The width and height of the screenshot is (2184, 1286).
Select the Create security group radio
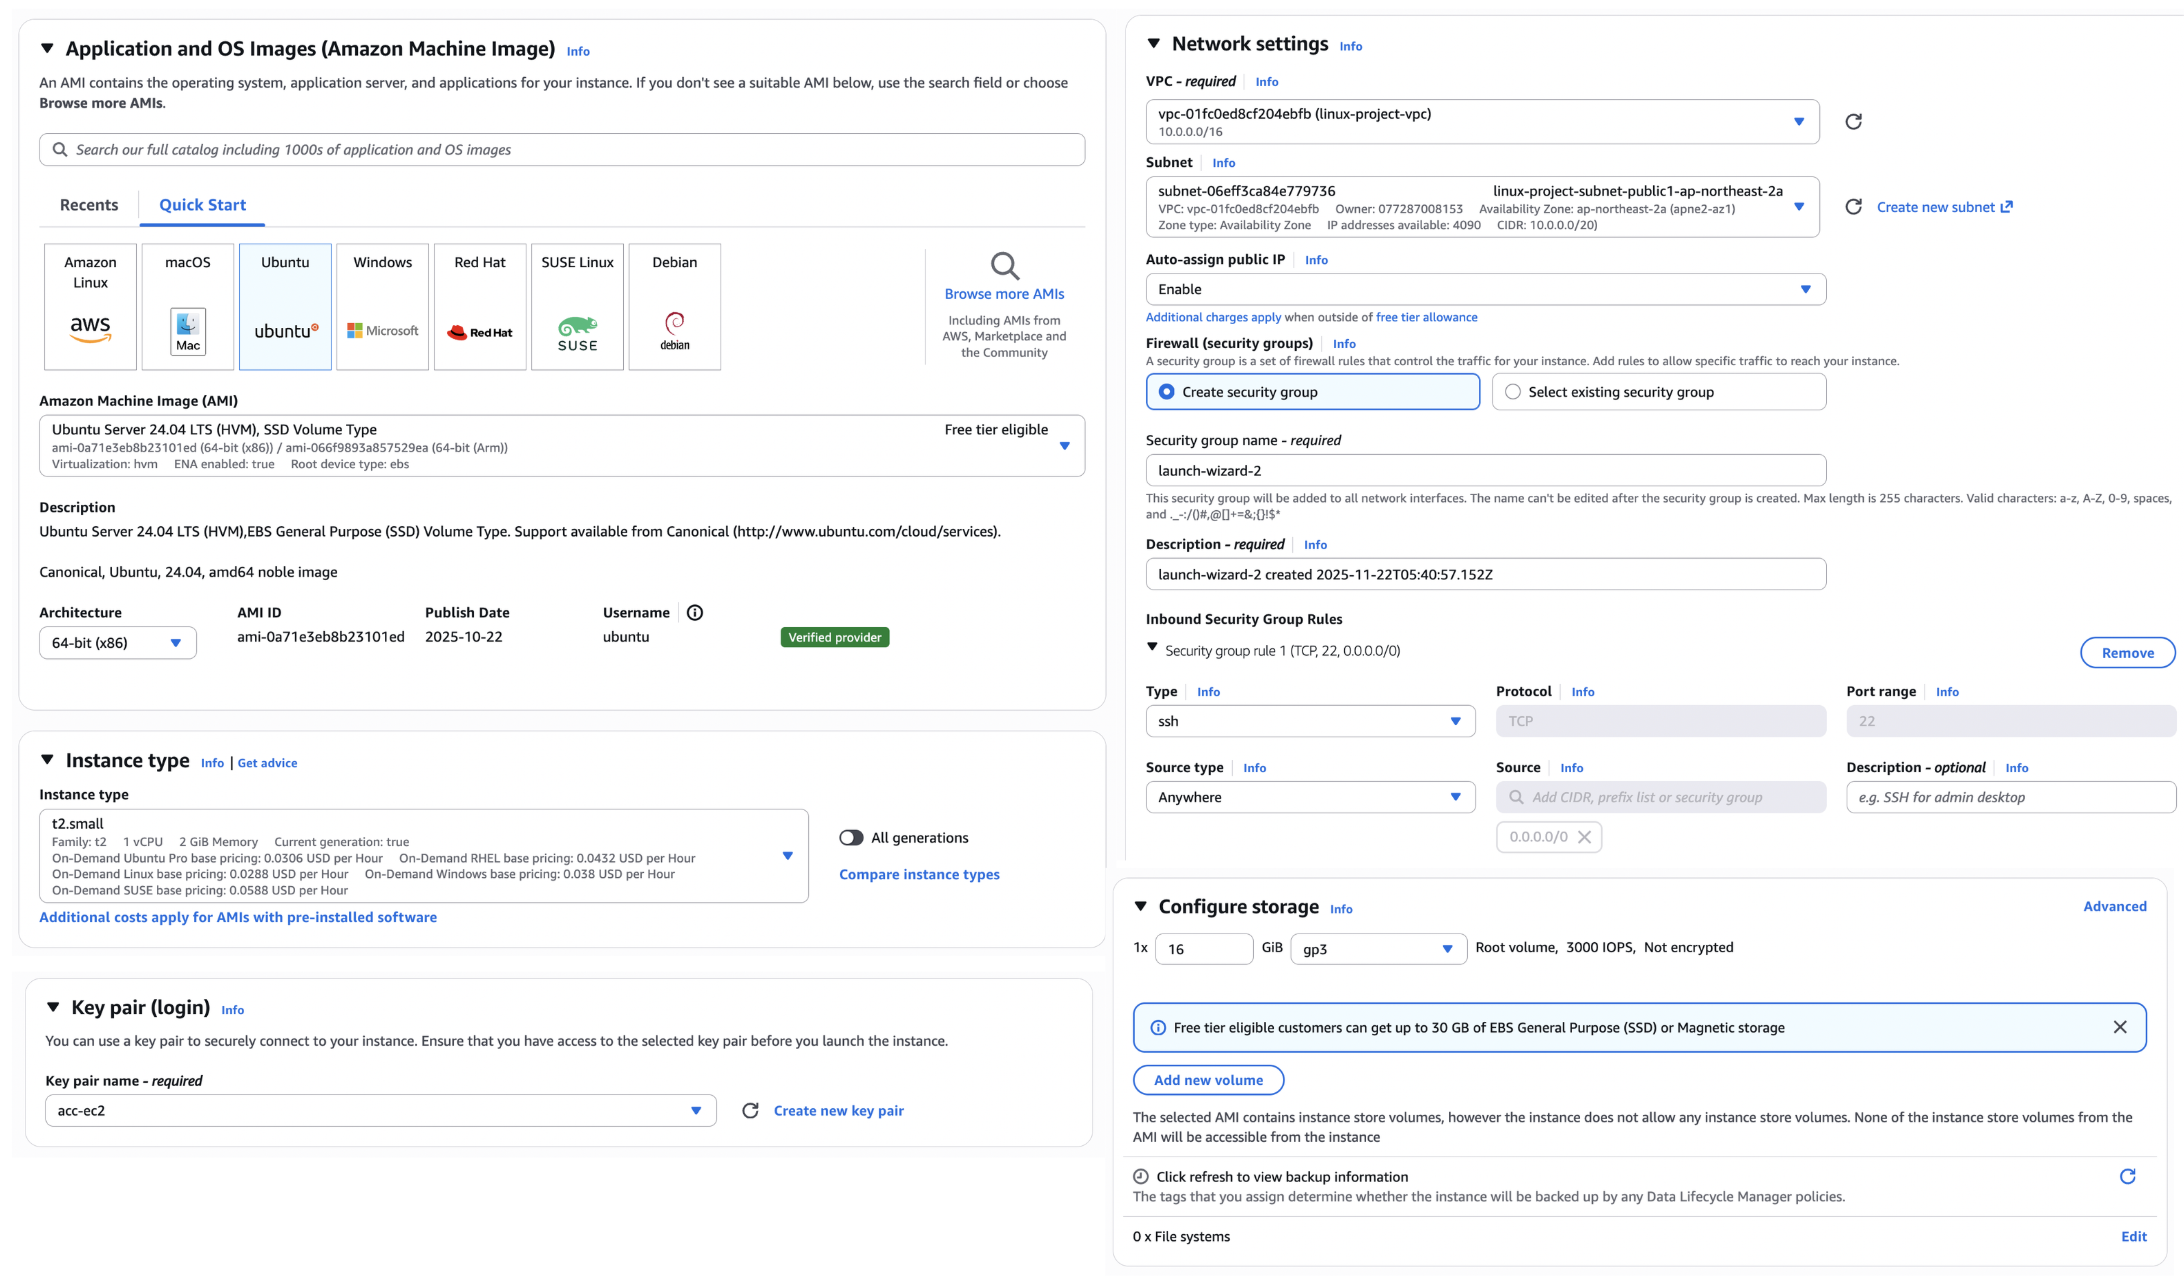[1313, 392]
